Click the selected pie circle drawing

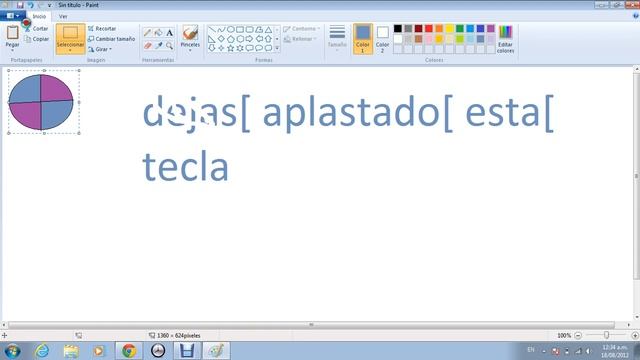41,102
